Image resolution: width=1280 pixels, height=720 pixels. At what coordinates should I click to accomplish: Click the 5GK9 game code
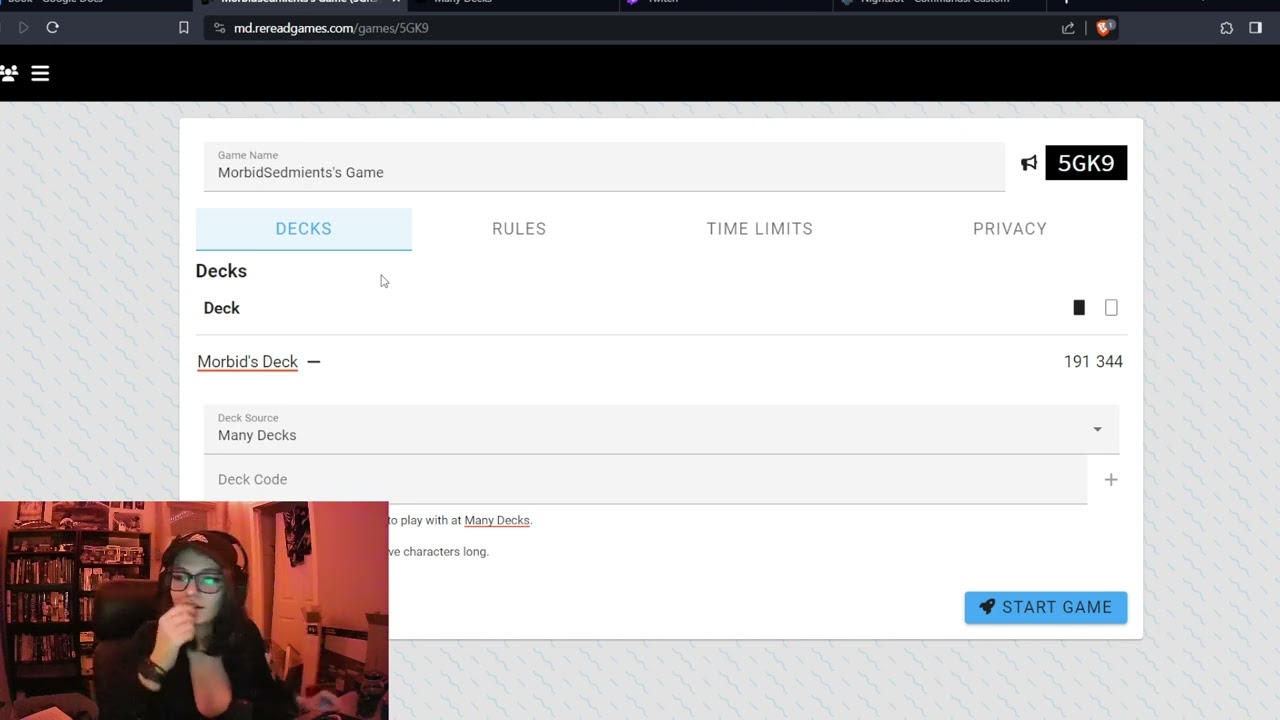coord(1086,163)
